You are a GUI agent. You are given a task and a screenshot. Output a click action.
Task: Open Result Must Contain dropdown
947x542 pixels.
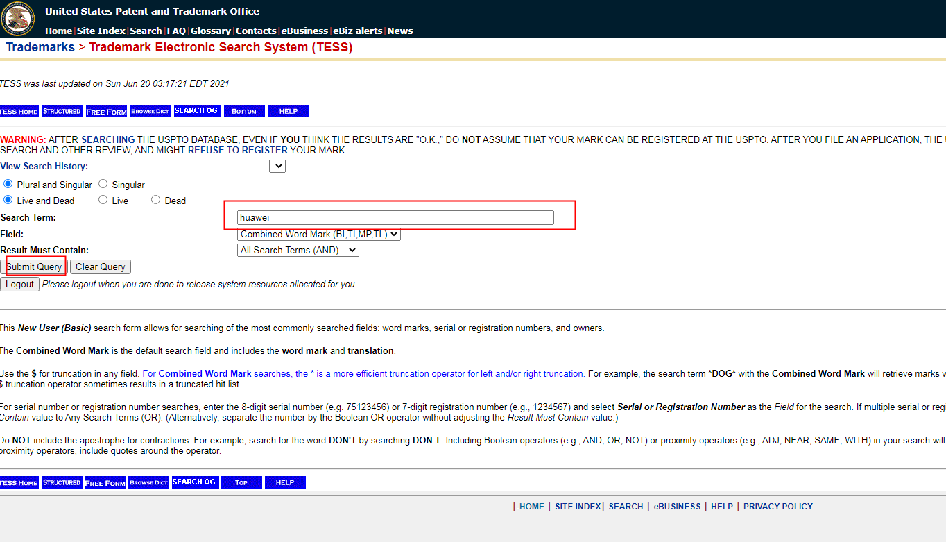[298, 250]
